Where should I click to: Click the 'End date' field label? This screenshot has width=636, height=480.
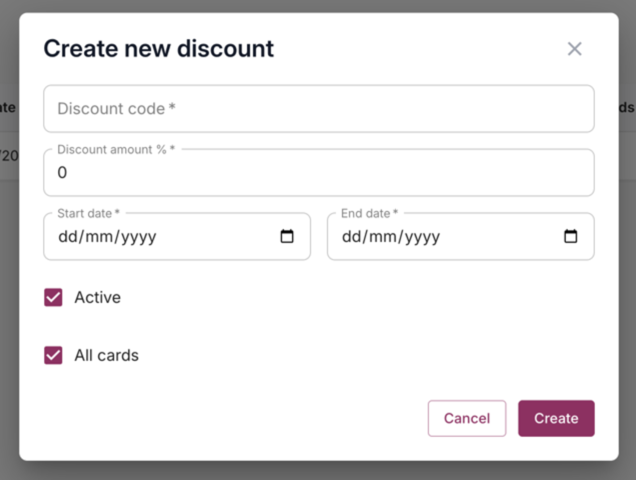click(369, 213)
